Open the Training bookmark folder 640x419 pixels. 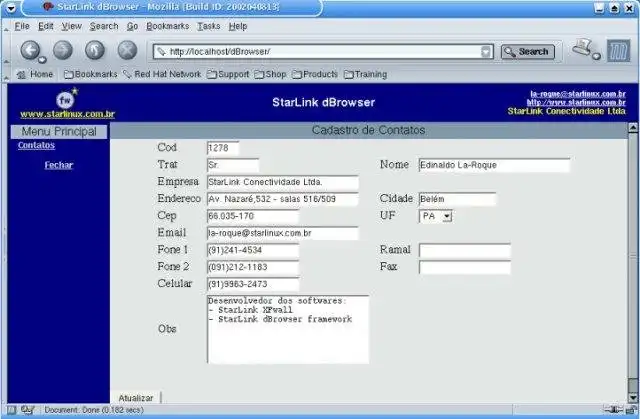[366, 74]
